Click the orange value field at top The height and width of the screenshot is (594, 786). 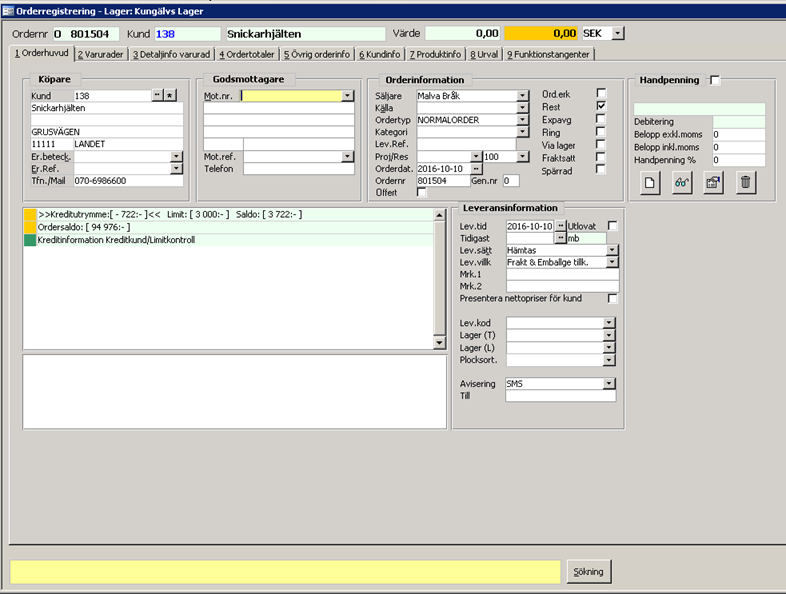pos(541,33)
